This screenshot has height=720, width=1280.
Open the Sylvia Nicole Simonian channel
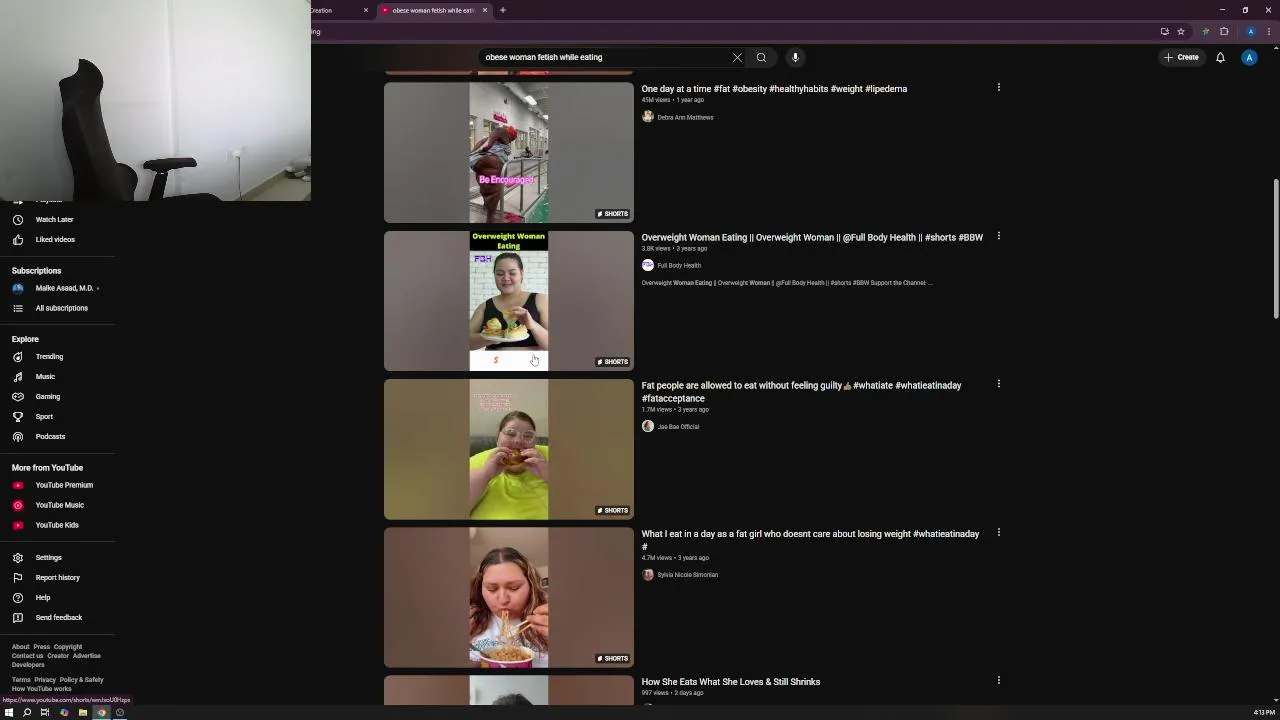click(687, 575)
